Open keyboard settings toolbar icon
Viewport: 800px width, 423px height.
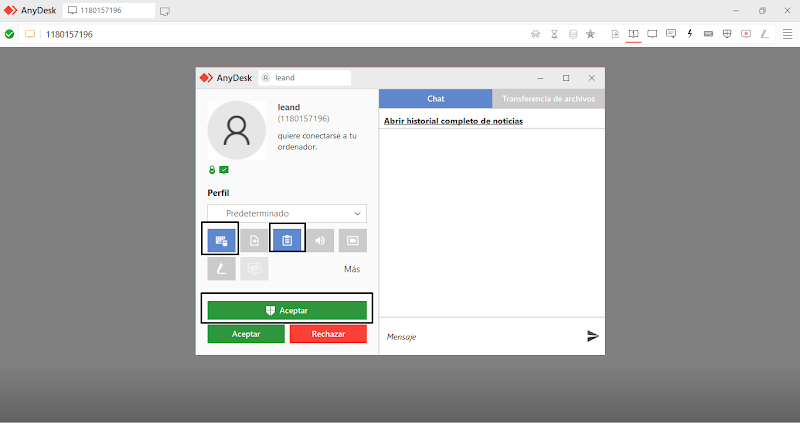pos(708,34)
